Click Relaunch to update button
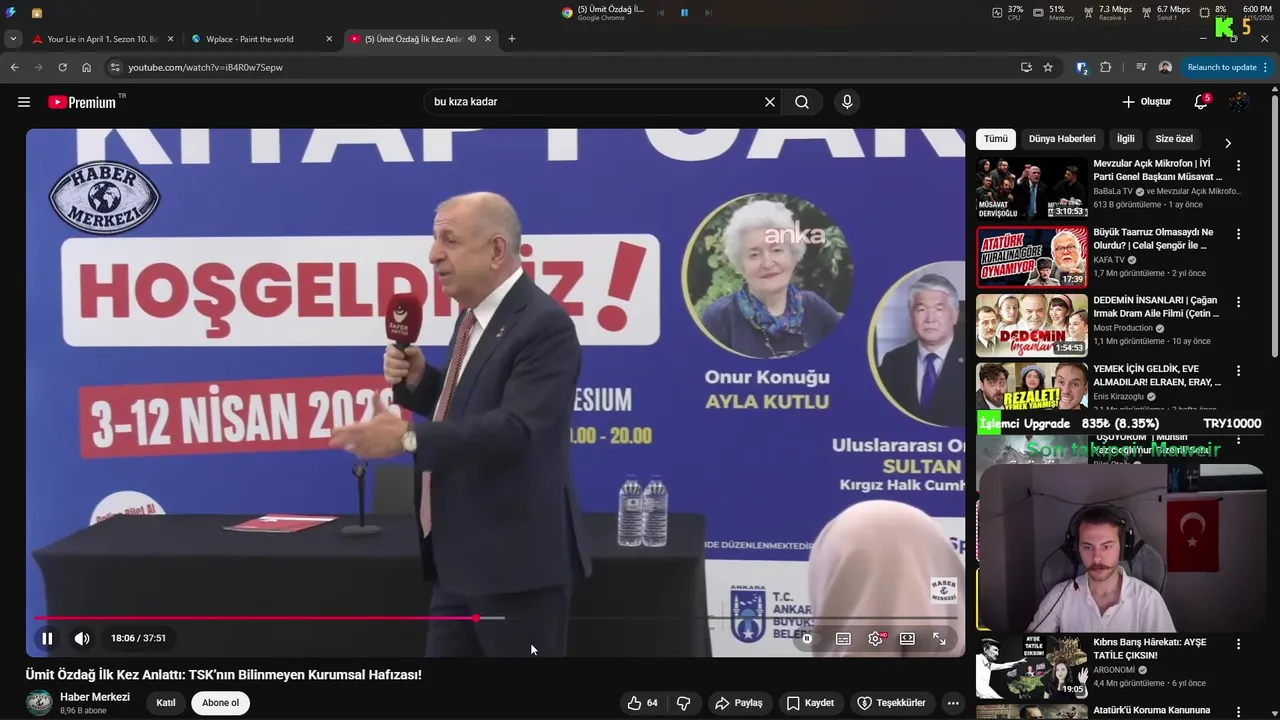The image size is (1280, 720). pos(1226,67)
